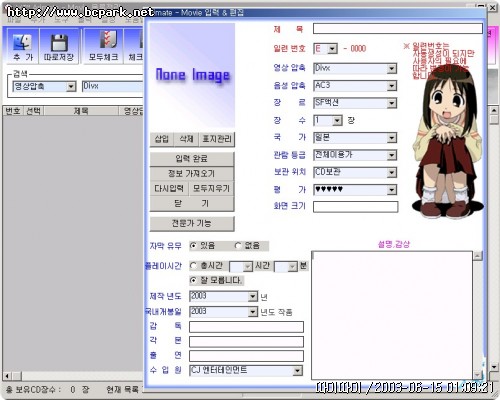500x400 pixels.
Task: Expand the 국내개봉일 year dropdown
Action: [x=253, y=312]
